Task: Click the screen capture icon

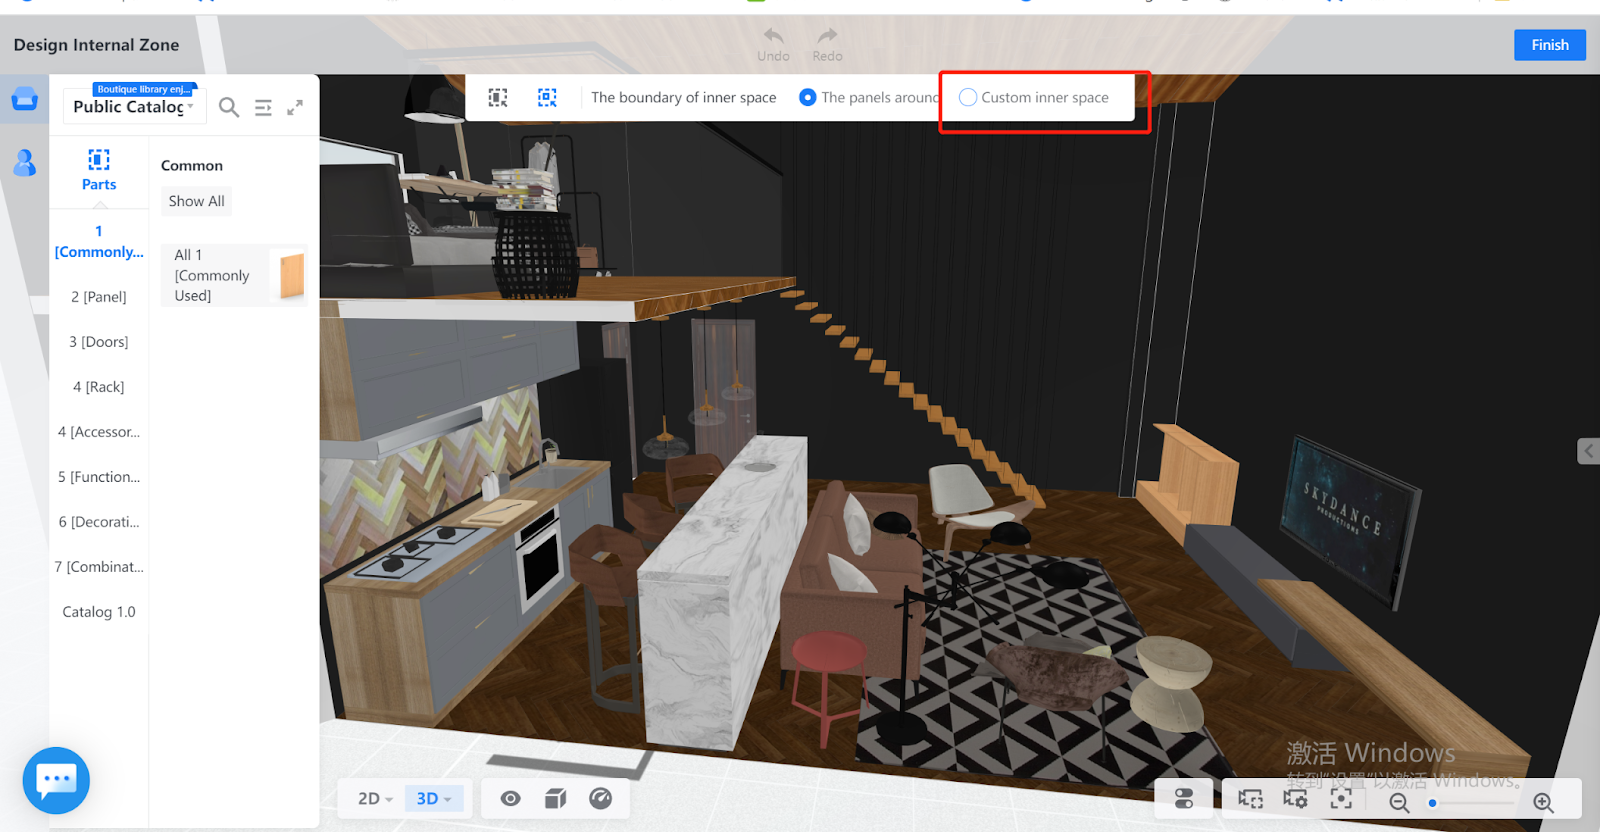Action: coord(1251,799)
